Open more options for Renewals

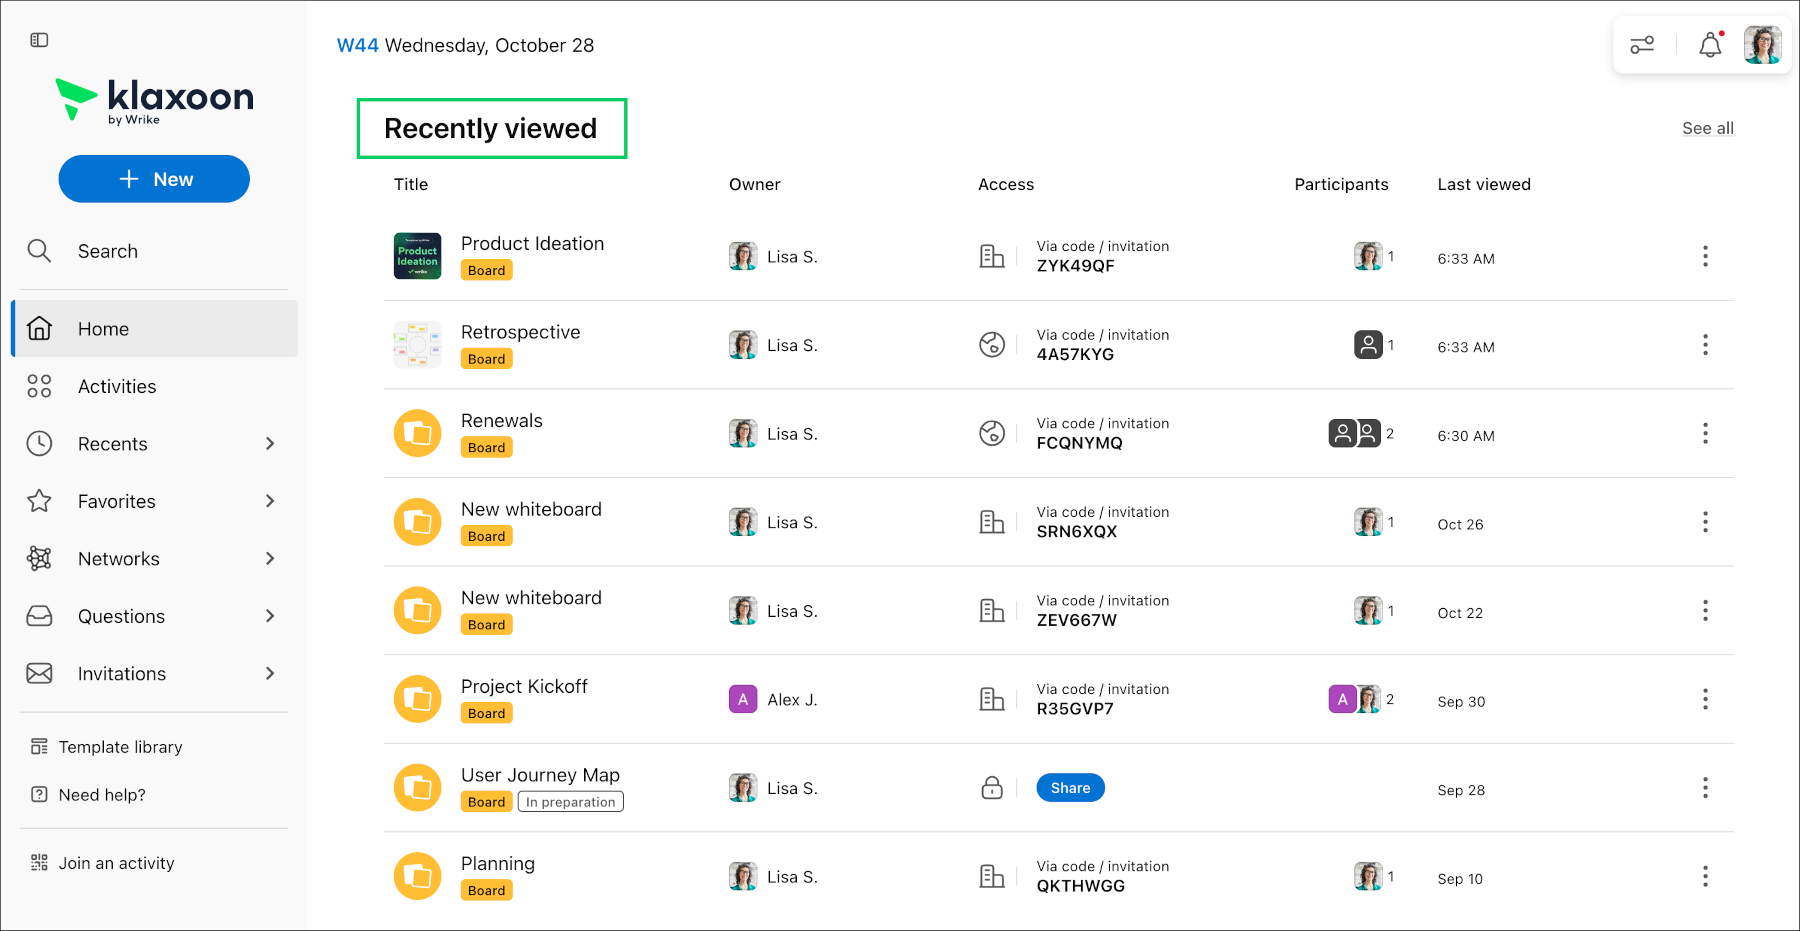1705,433
